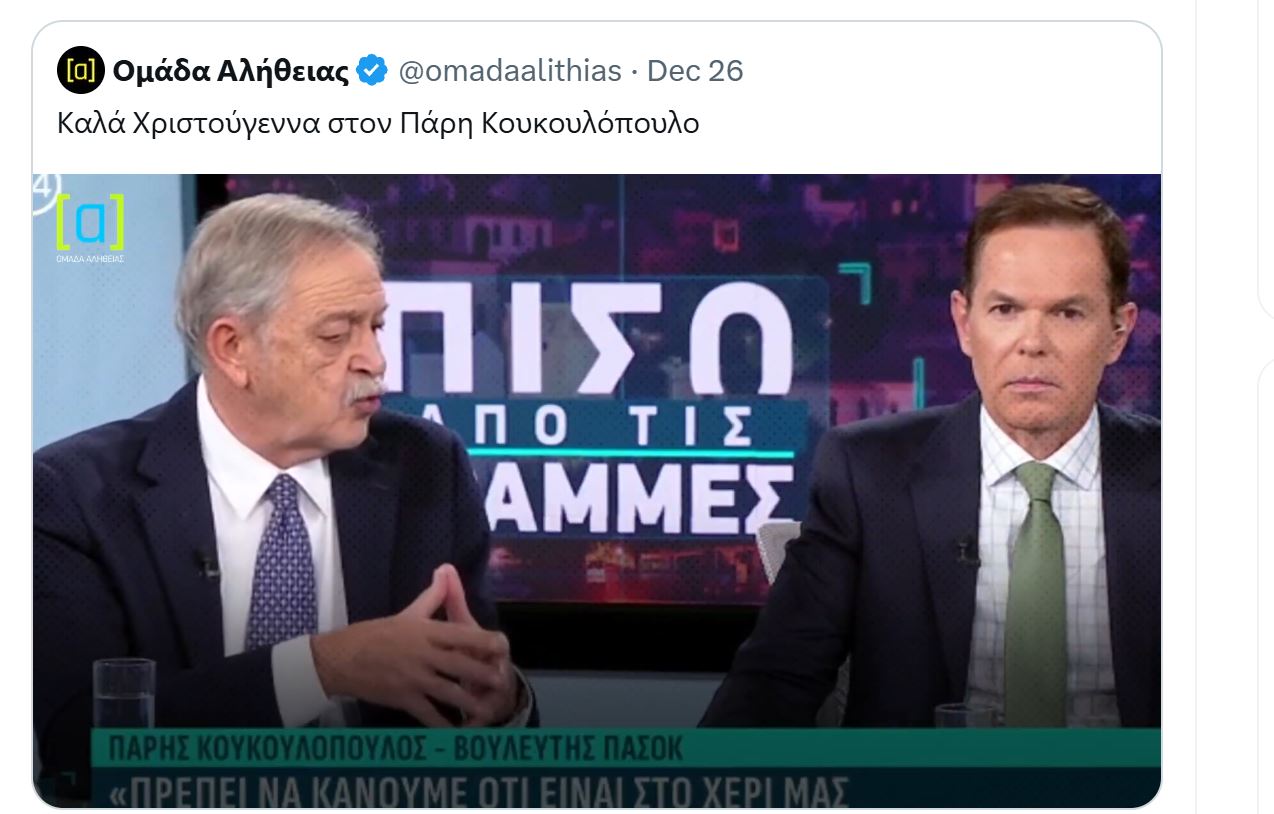Click the water glass at bottom left of video

[124, 693]
